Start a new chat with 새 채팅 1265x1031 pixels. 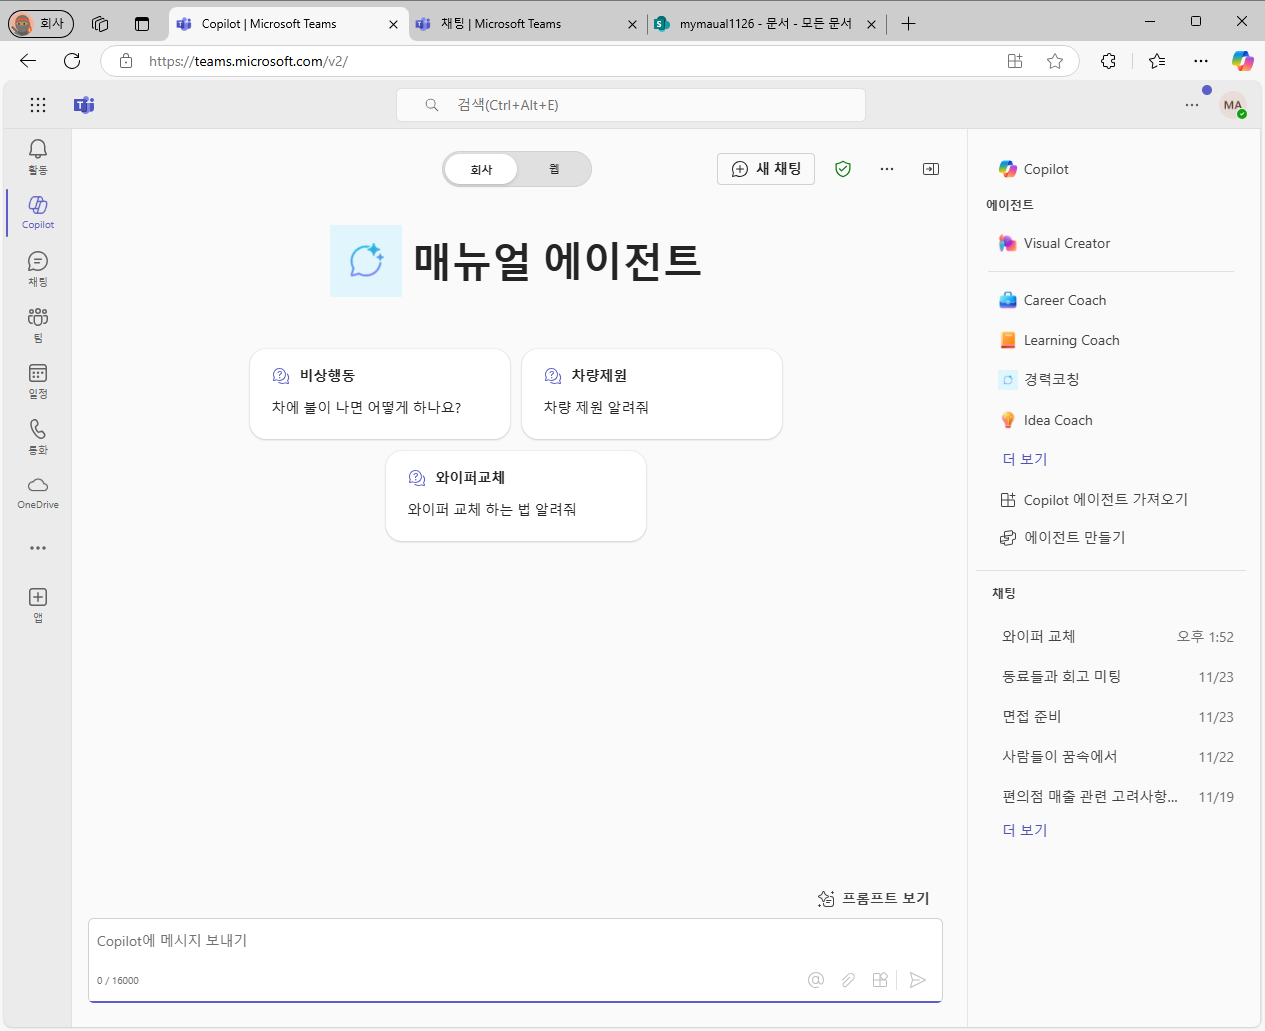coord(766,169)
